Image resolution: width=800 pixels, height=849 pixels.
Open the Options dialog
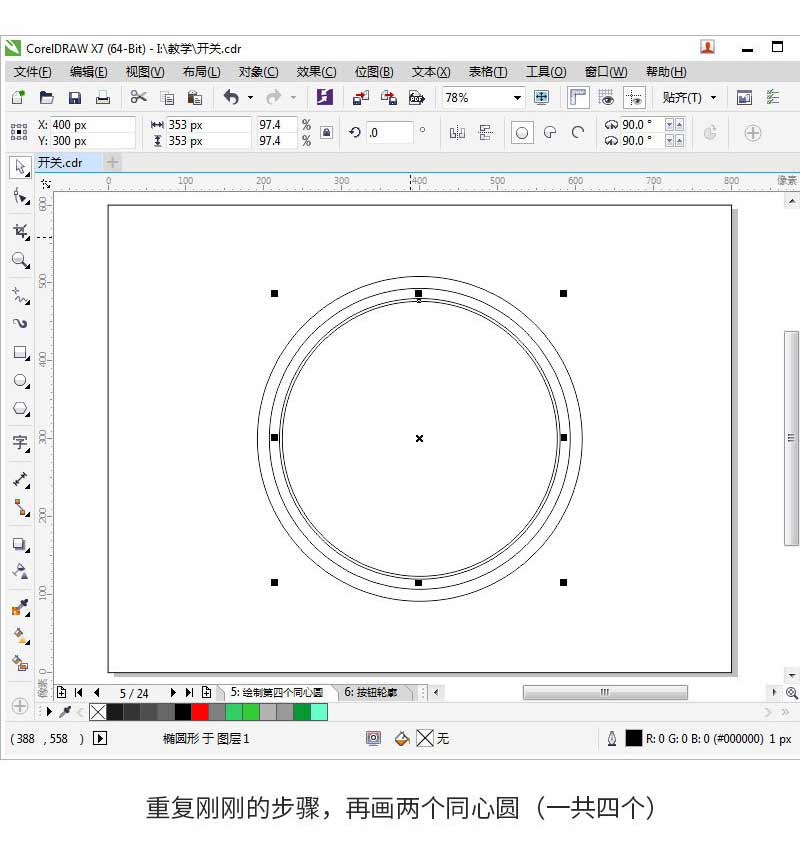pos(773,97)
